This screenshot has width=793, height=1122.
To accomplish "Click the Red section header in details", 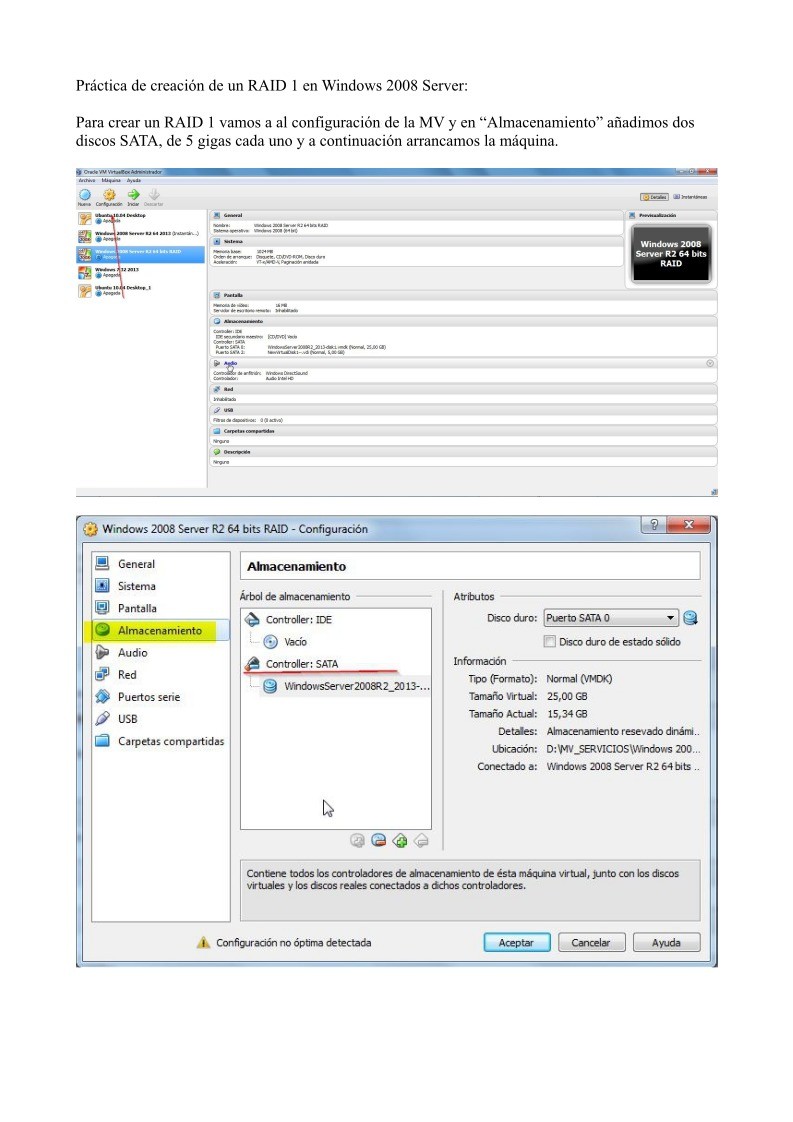I will (464, 389).
